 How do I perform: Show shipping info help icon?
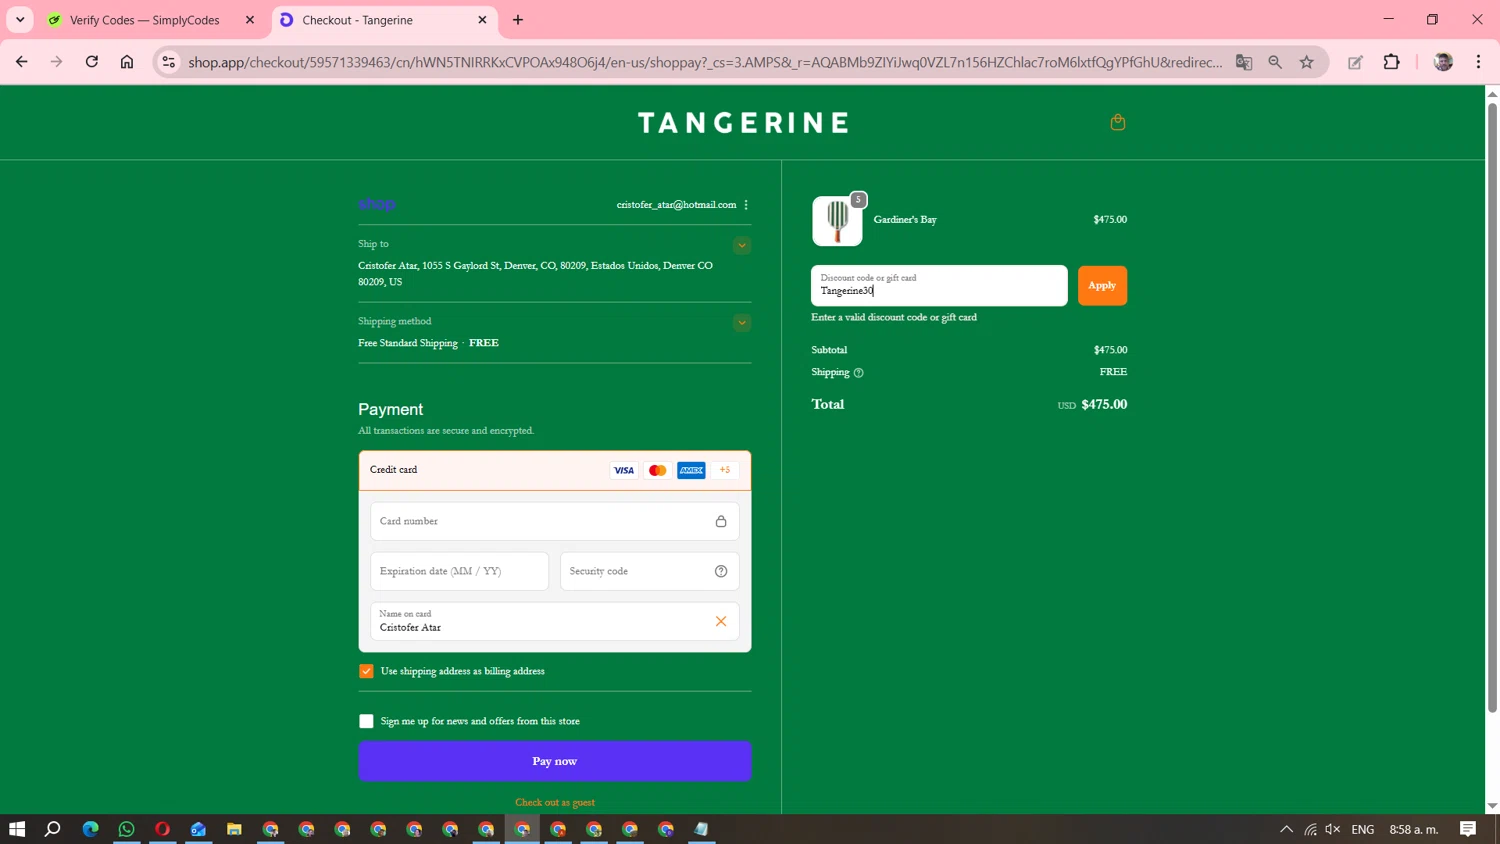[x=858, y=373]
